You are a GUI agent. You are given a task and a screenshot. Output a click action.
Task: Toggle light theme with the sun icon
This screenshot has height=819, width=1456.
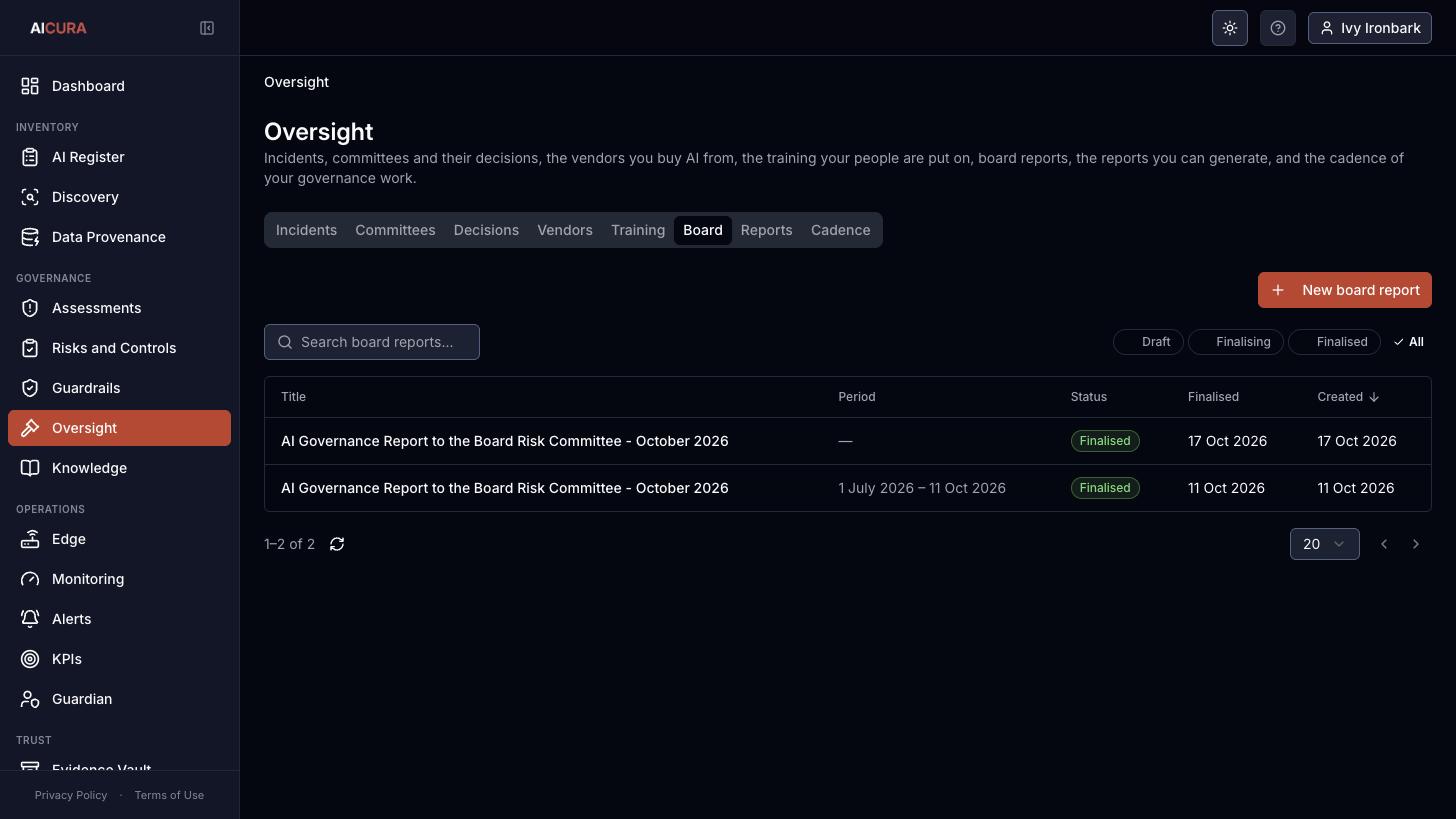[1230, 28]
